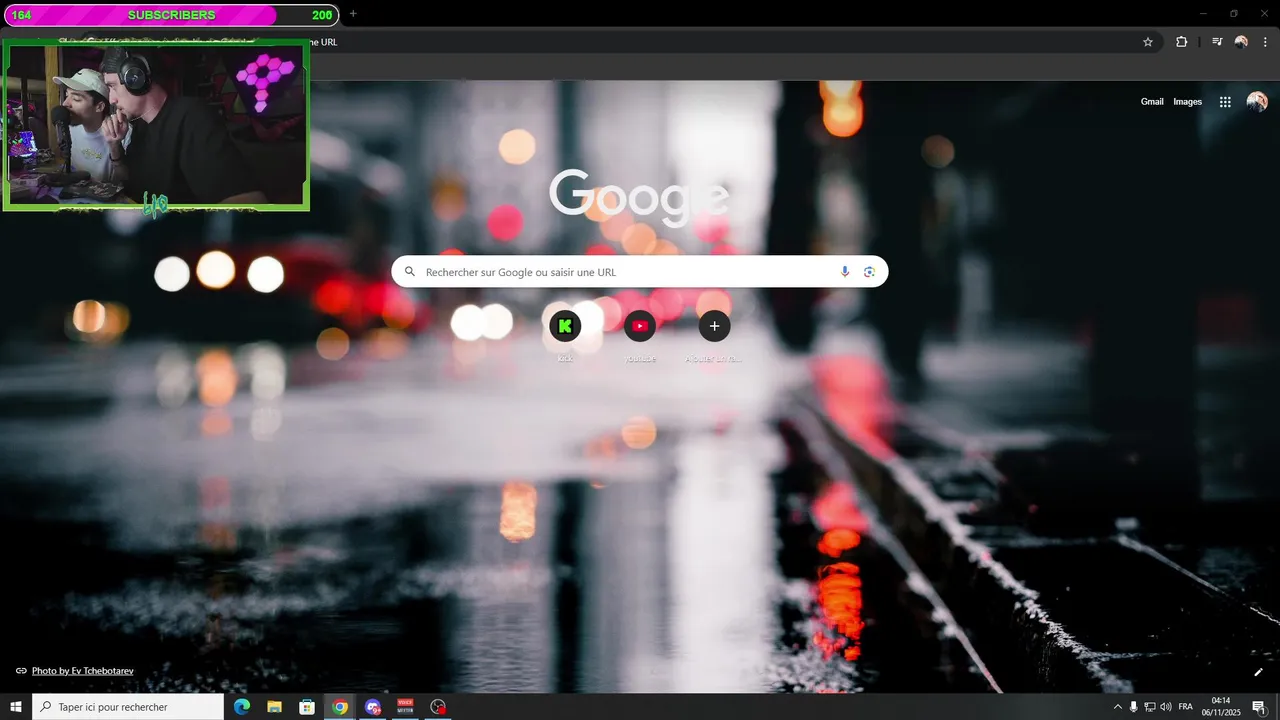Viewport: 1280px width, 720px height.
Task: Open Chrome's three-dot menu
Action: (1265, 42)
